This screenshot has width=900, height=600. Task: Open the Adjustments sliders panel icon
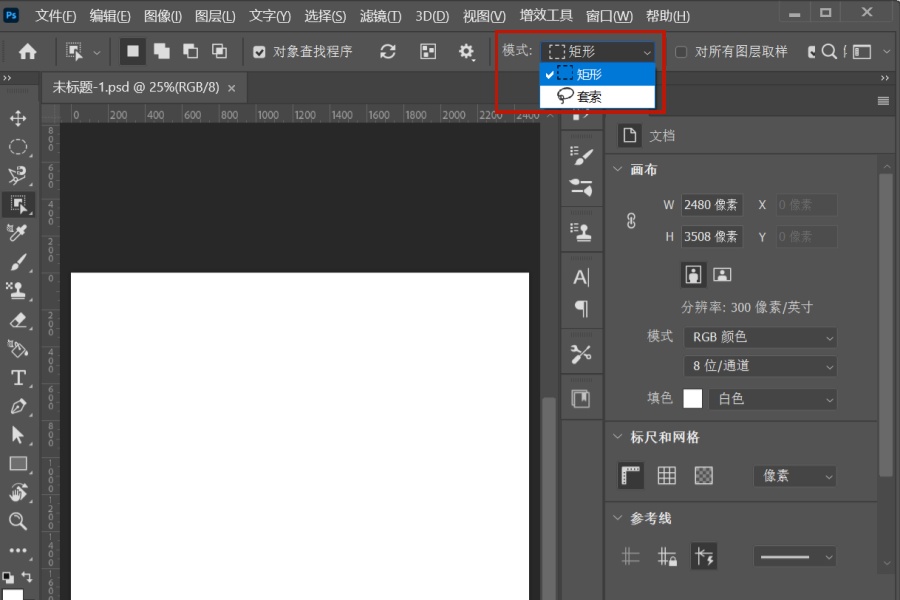point(581,187)
